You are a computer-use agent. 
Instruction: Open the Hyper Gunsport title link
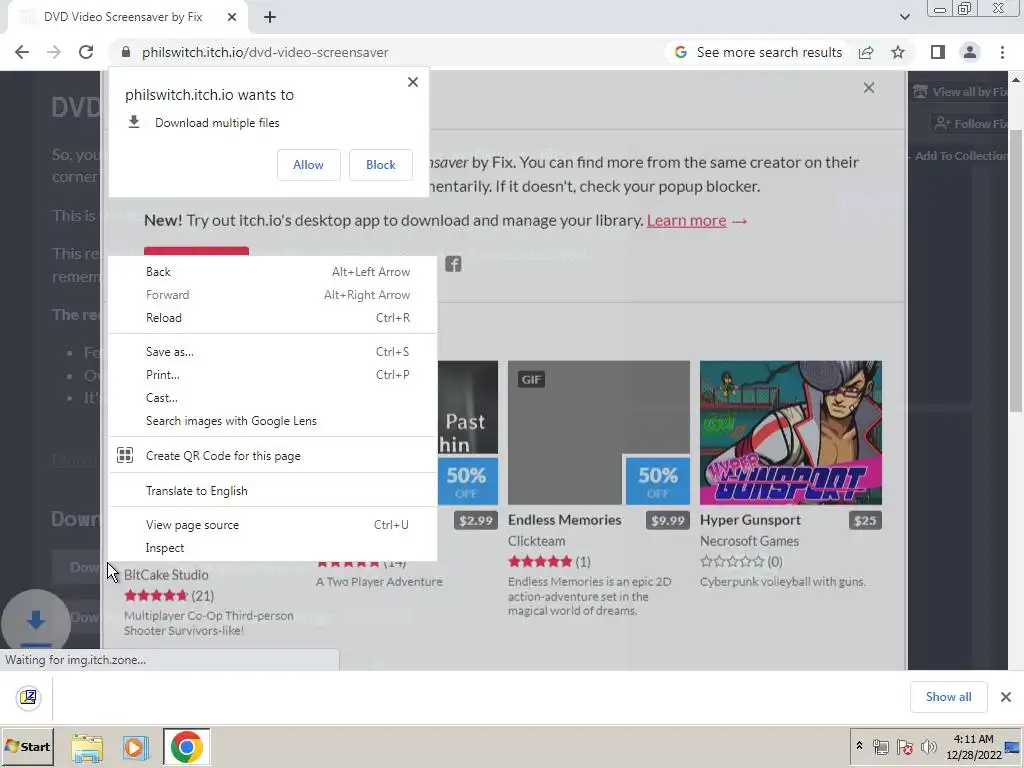(750, 520)
